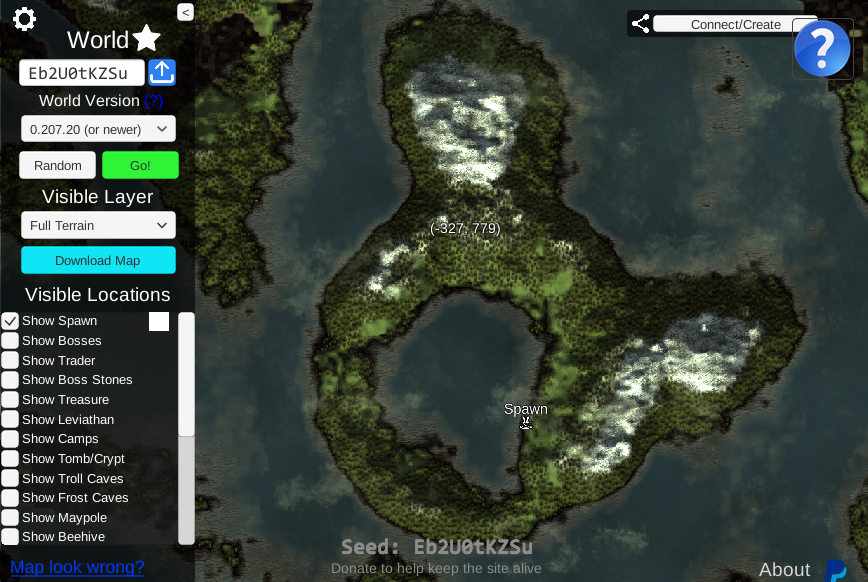
Task: Open the World Version dropdown
Action: click(99, 129)
